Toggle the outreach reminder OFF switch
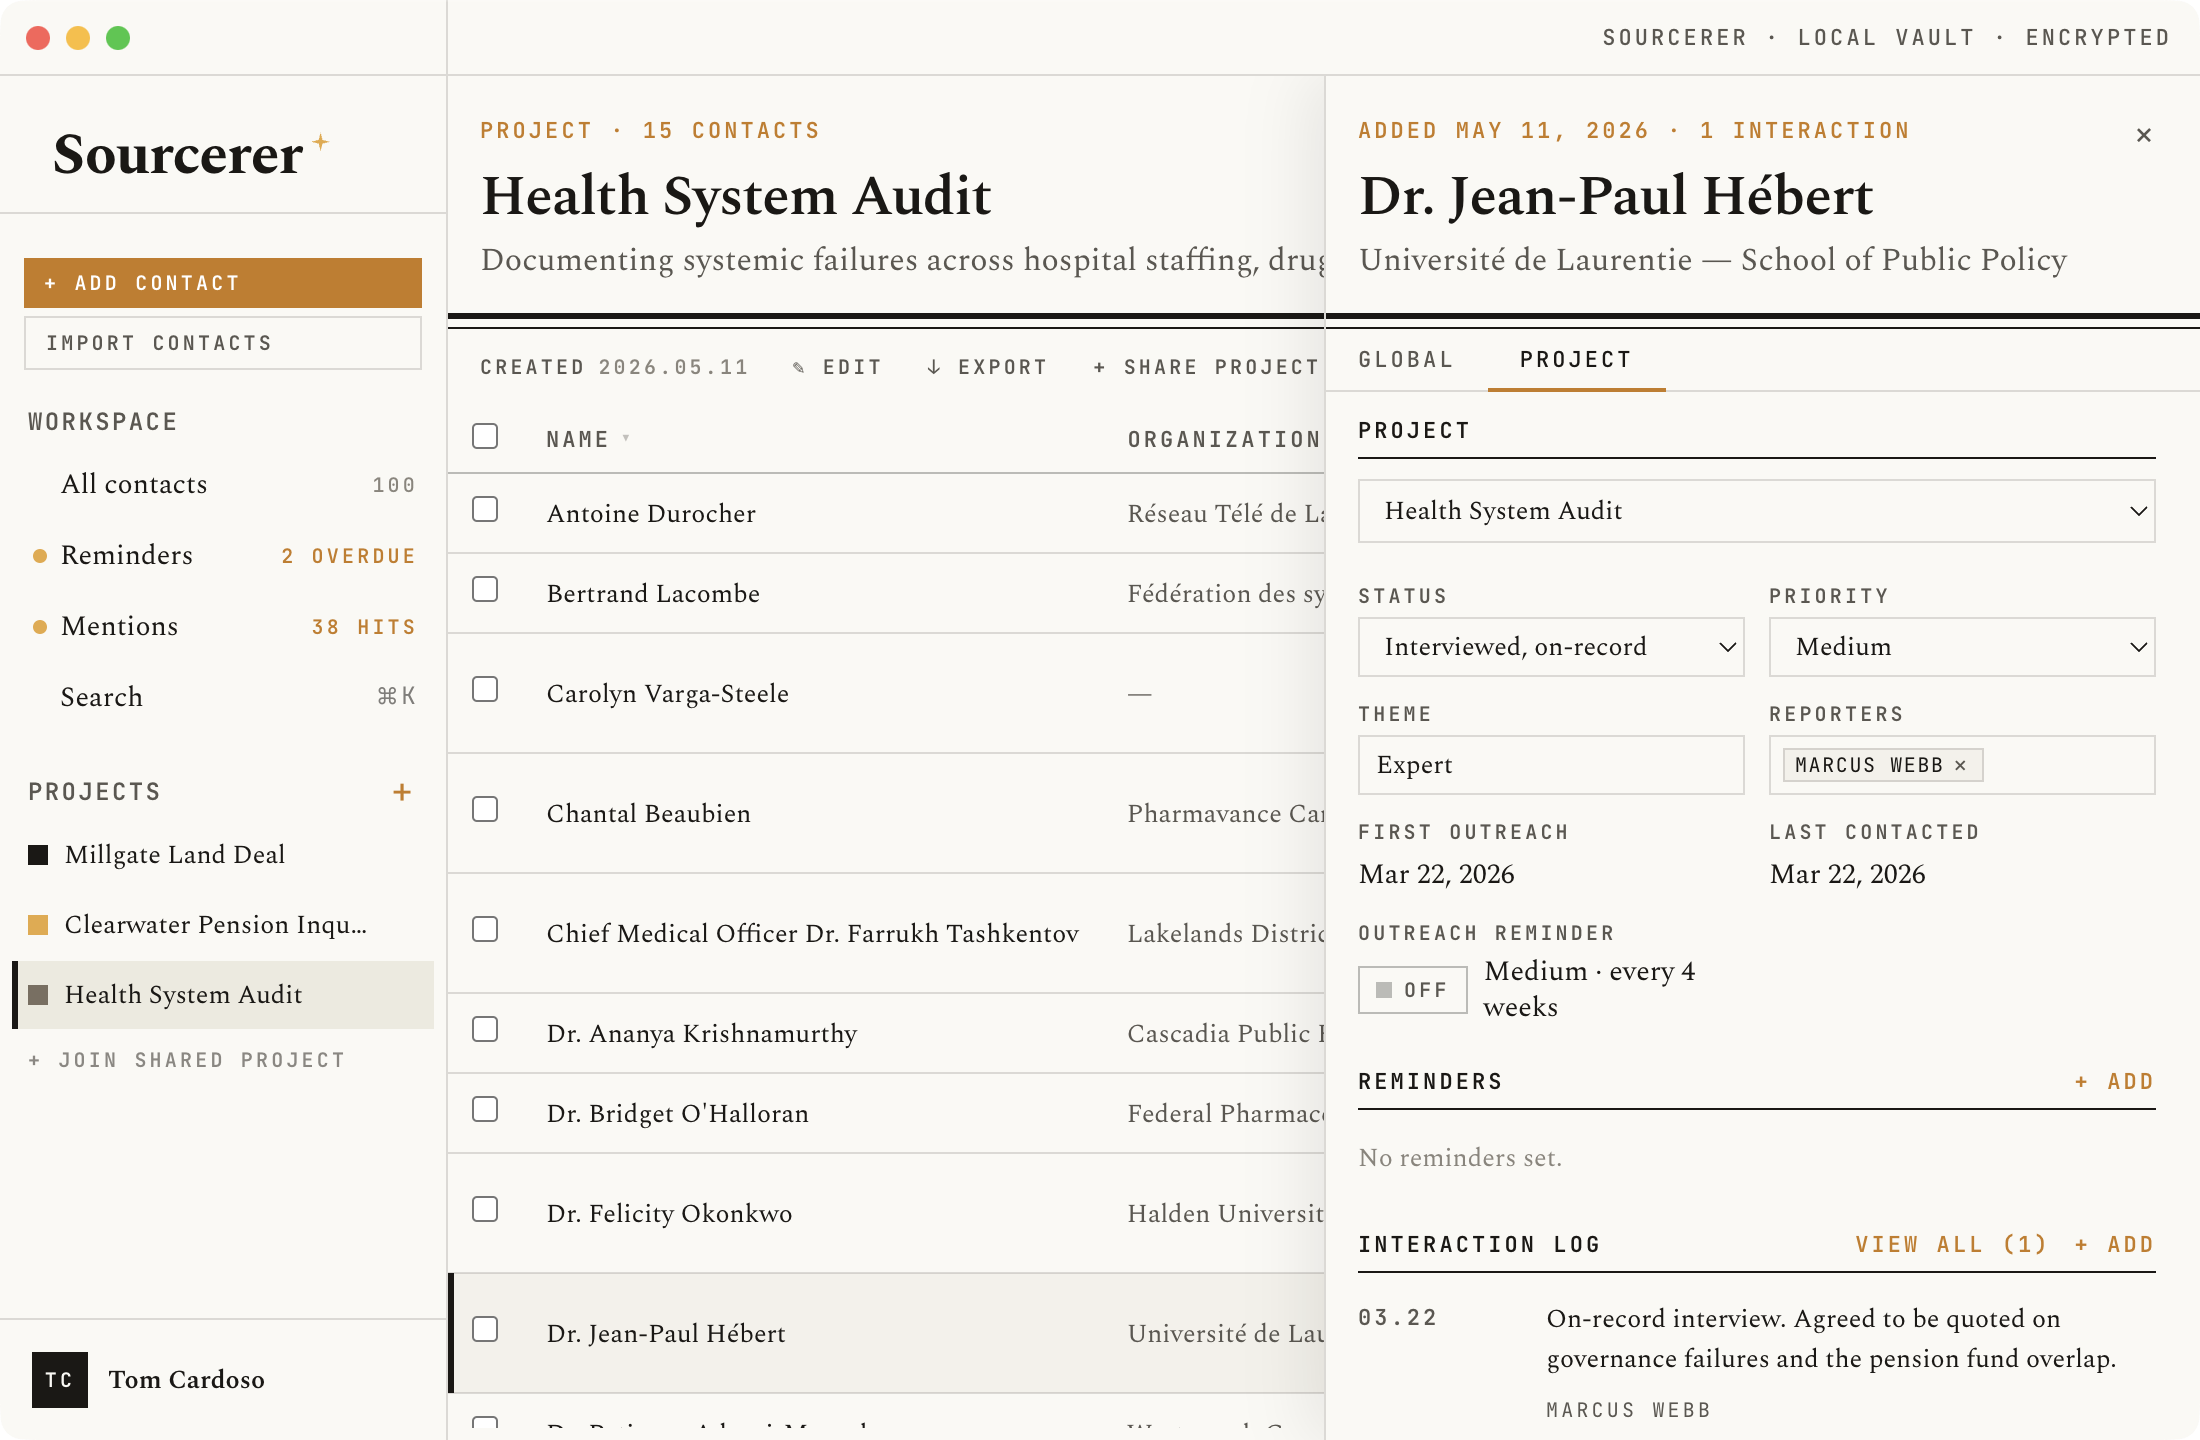Viewport: 2200px width, 1440px height. coord(1412,990)
